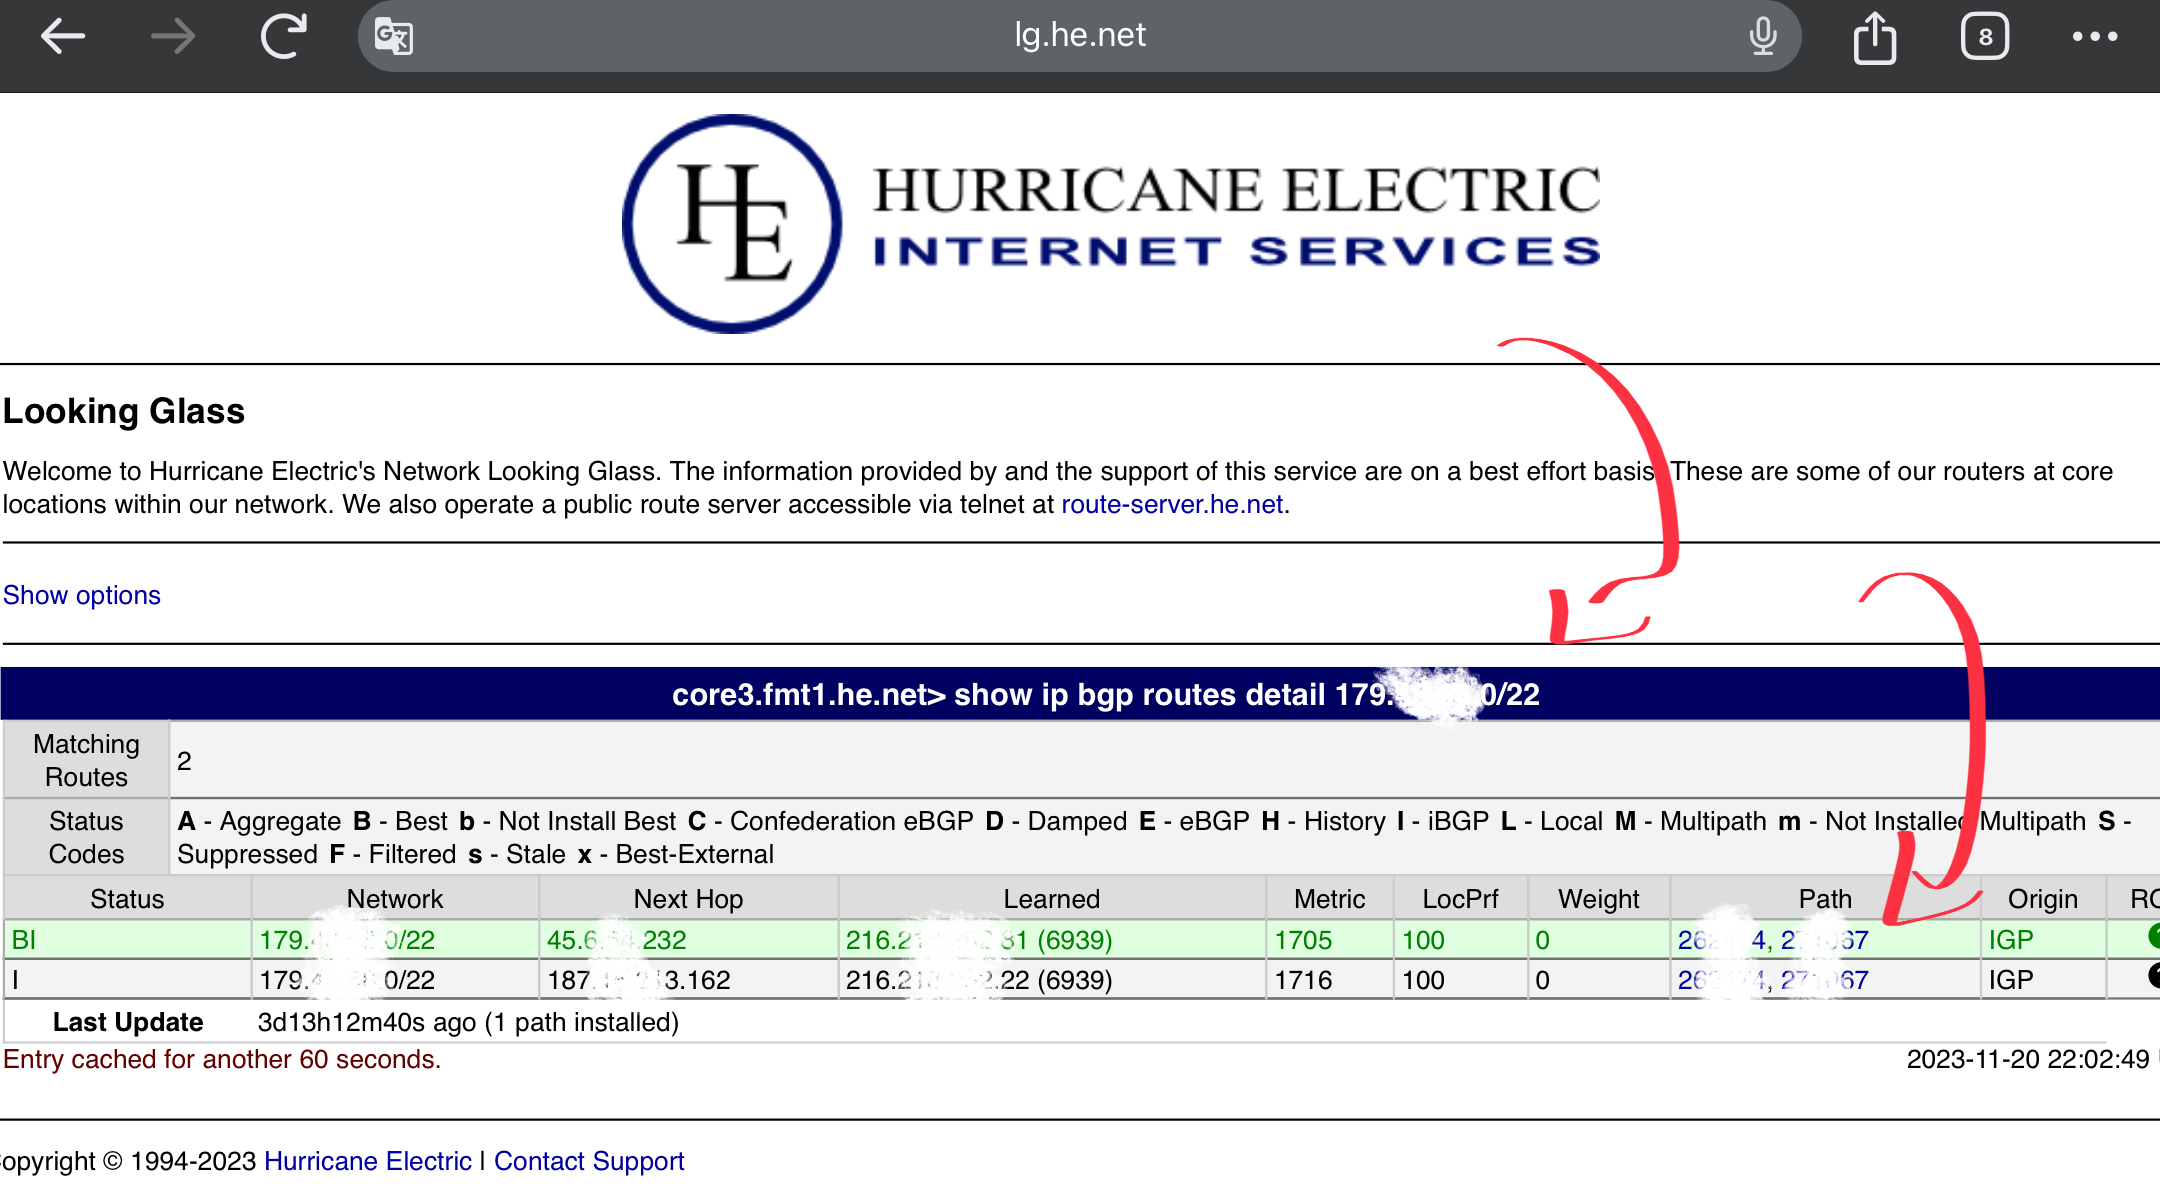2160x1199 pixels.
Task: Select IGP origin in the BI row
Action: [x=2011, y=940]
